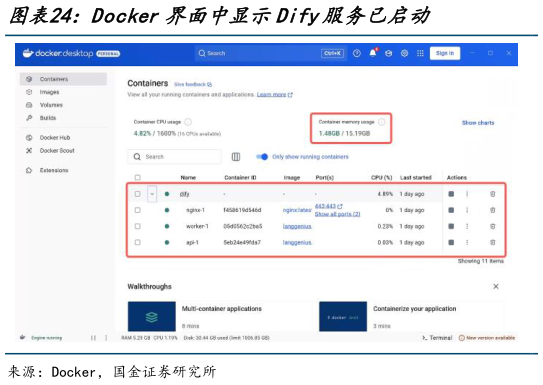Screen dimensions: 543x385
Task: Click api-1 container name
Action: point(192,242)
